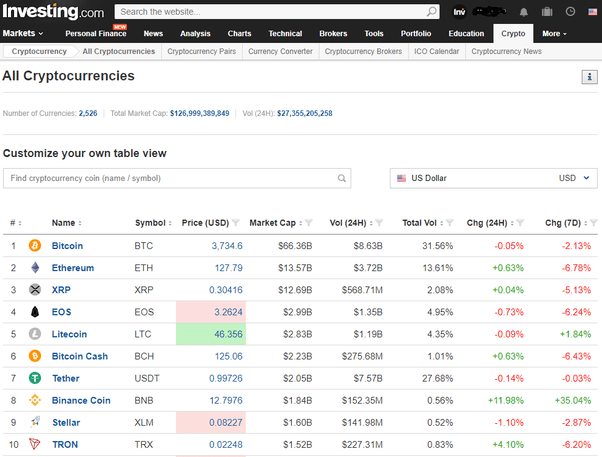
Task: Expand the Markets dropdown menu
Action: coord(23,33)
